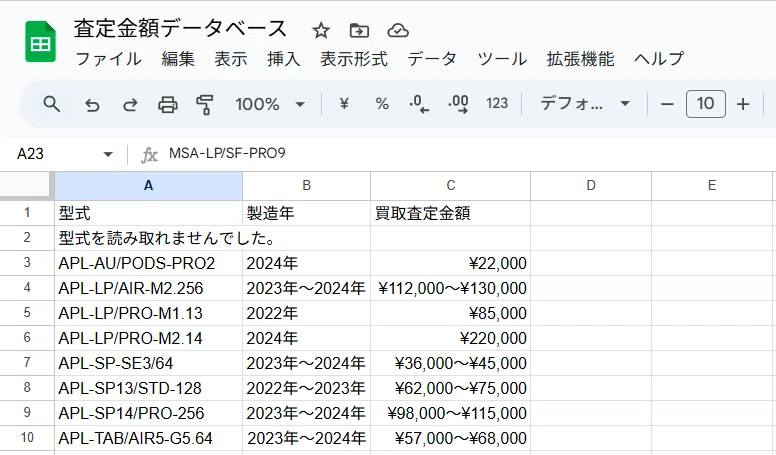Select the paint format roller tool

tap(205, 104)
